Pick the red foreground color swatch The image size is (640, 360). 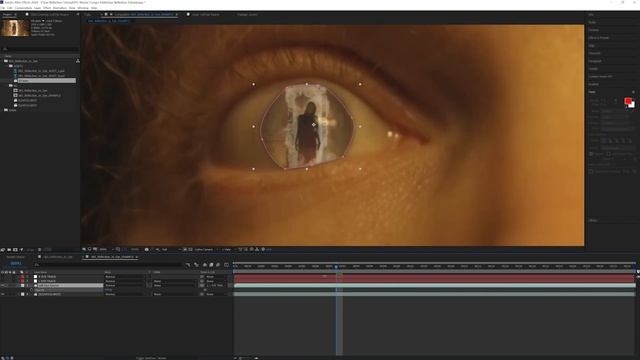628,101
